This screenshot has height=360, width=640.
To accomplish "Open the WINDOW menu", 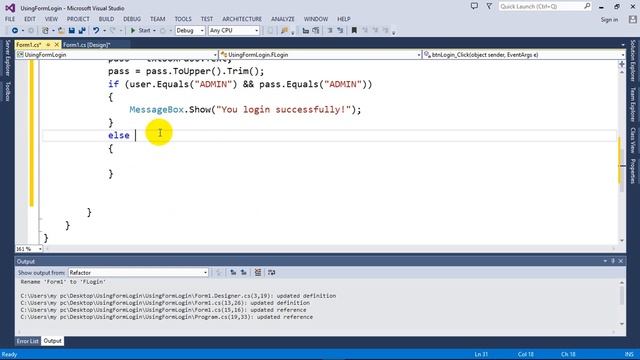I will tap(316, 19).
